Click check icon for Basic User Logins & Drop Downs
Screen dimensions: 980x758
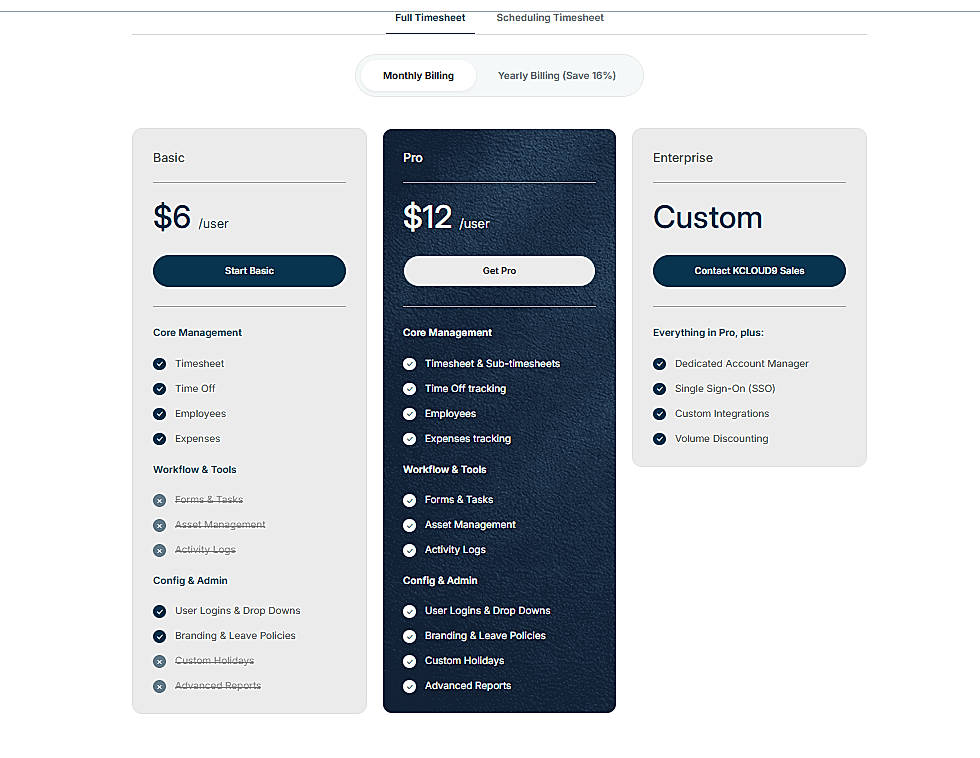coord(159,611)
